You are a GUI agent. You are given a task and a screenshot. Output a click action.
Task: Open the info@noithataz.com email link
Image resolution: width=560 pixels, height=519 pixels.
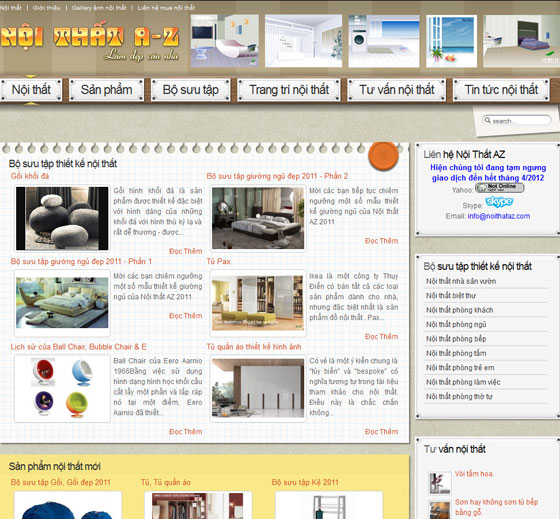point(499,216)
